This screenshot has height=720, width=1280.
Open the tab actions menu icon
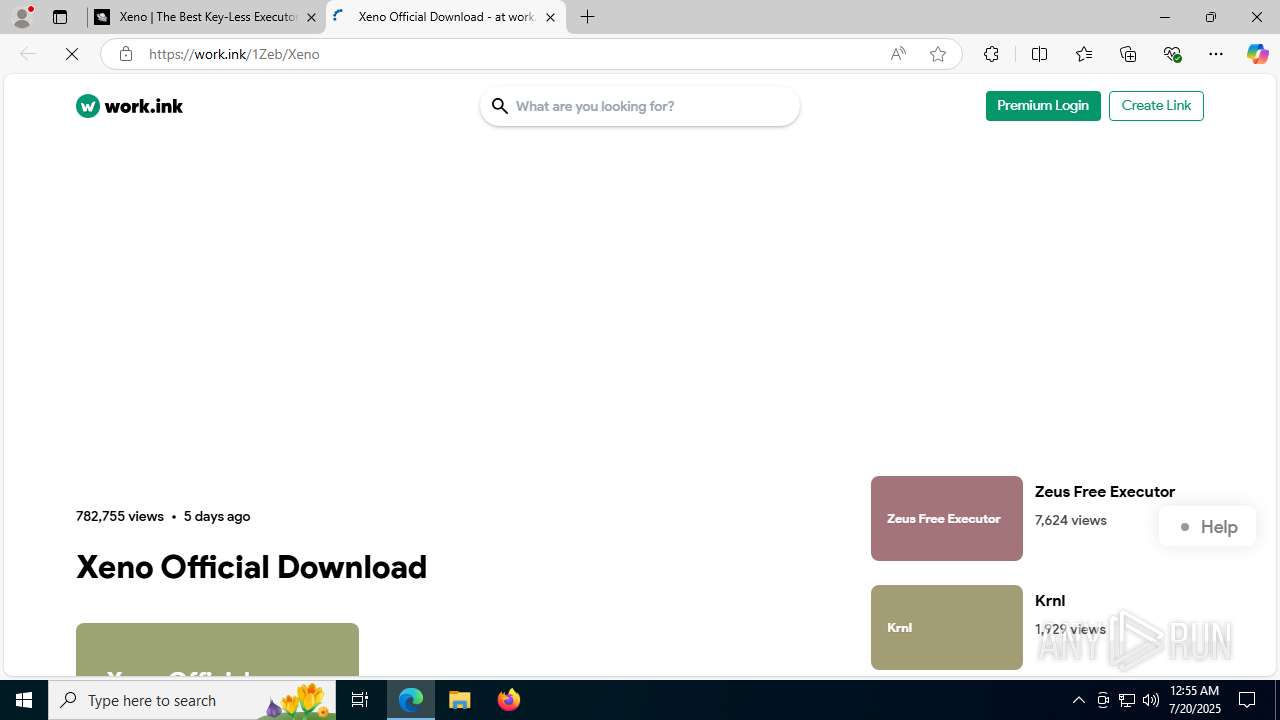pyautogui.click(x=60, y=17)
